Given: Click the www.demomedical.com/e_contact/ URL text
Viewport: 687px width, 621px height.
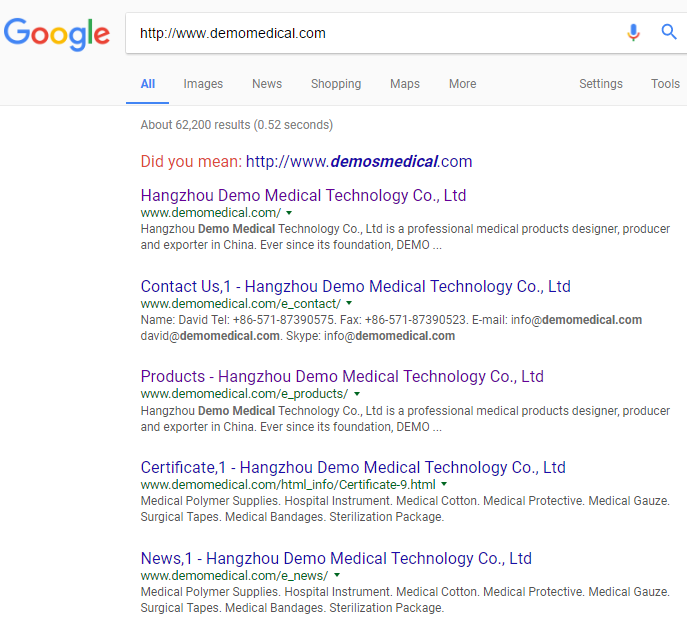Looking at the screenshot, I should (x=241, y=304).
